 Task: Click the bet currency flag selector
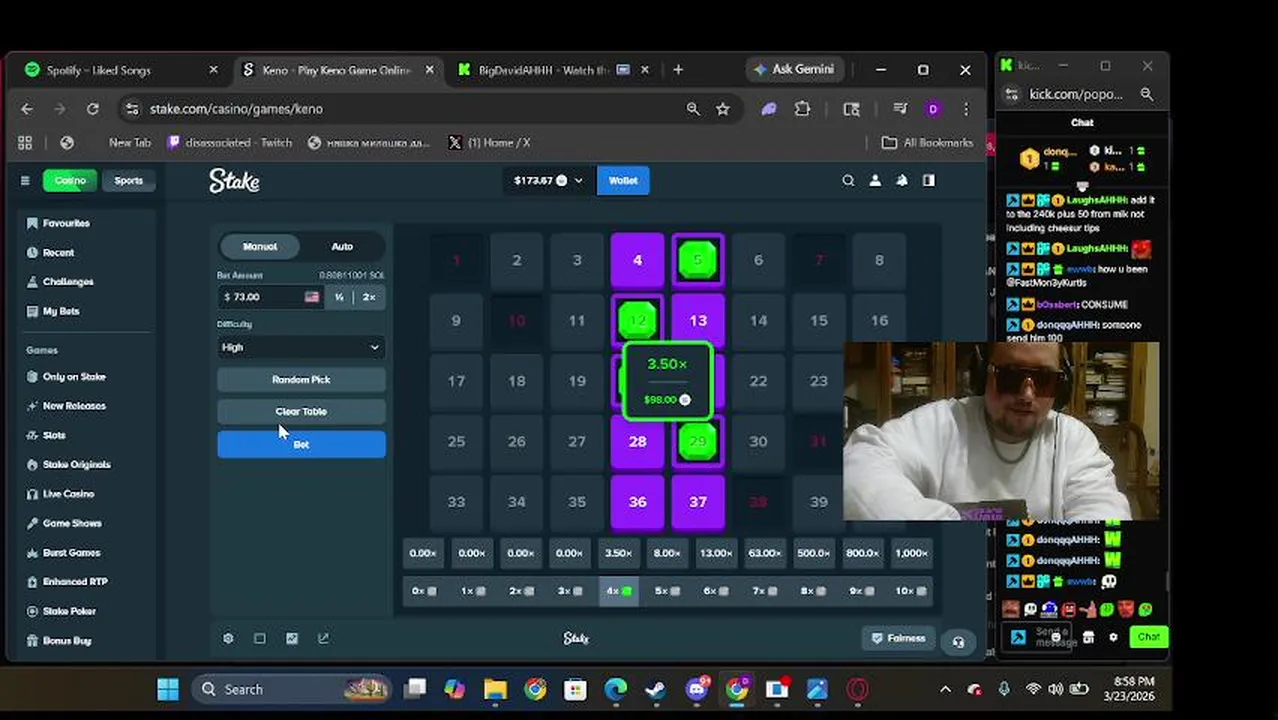tap(312, 297)
